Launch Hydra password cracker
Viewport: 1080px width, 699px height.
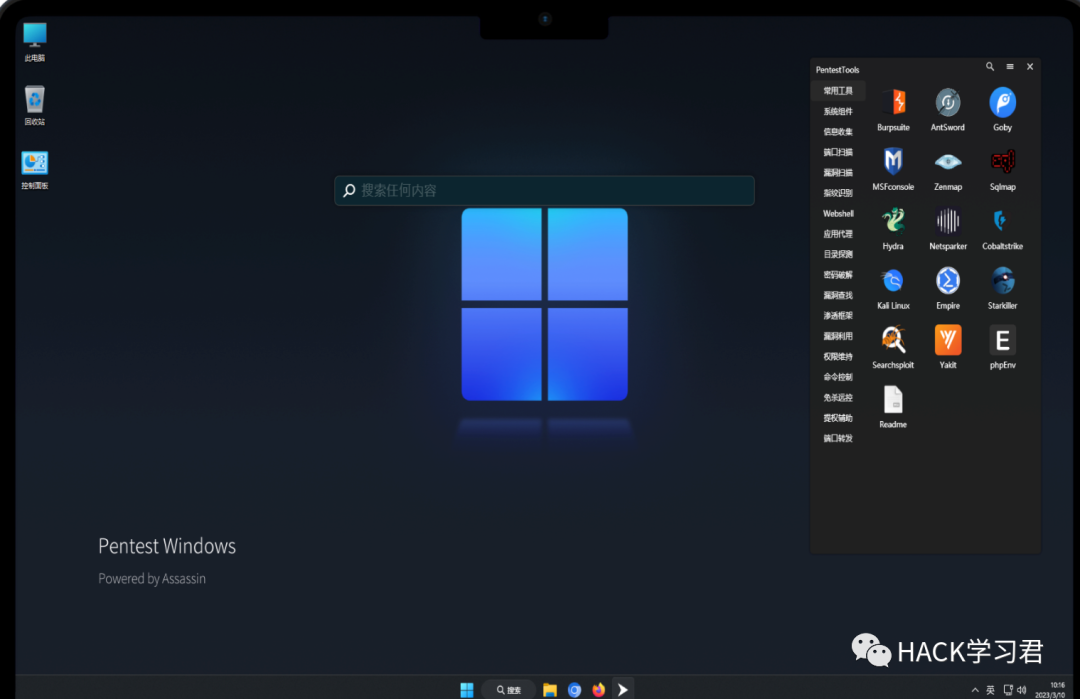(893, 229)
